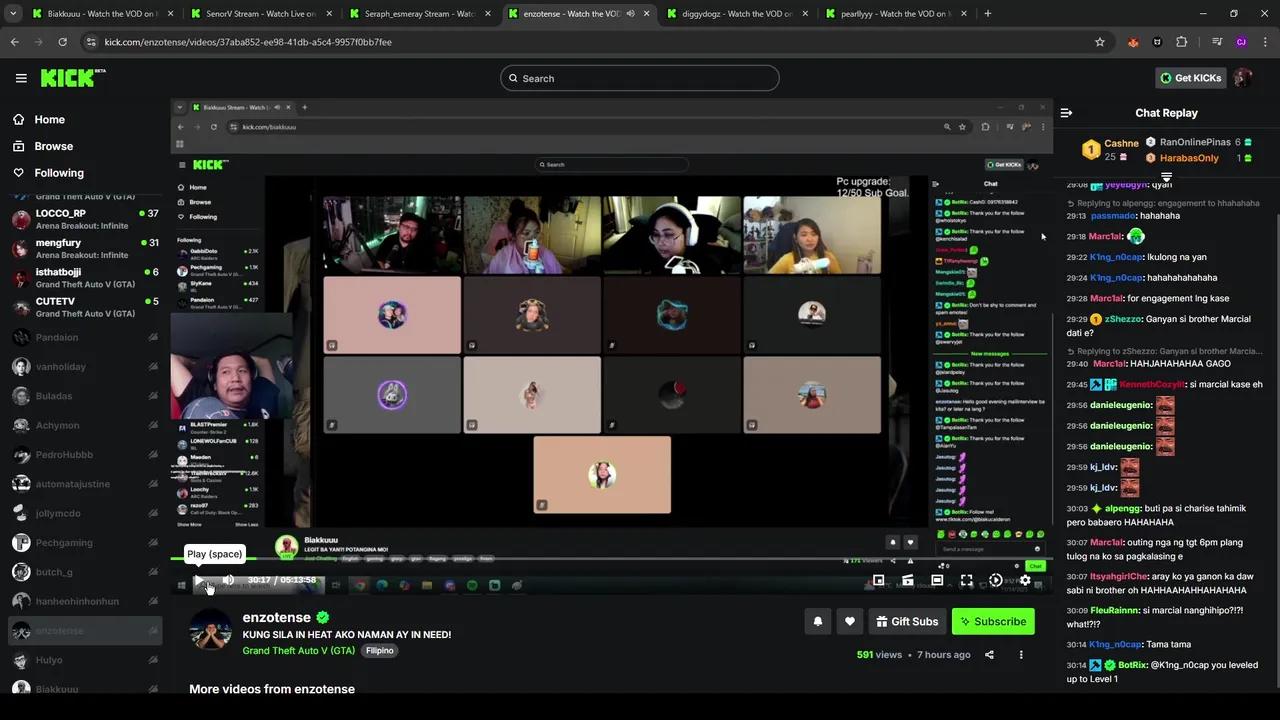The height and width of the screenshot is (720, 1280).
Task: Open the more options menu below the video
Action: pos(1020,655)
